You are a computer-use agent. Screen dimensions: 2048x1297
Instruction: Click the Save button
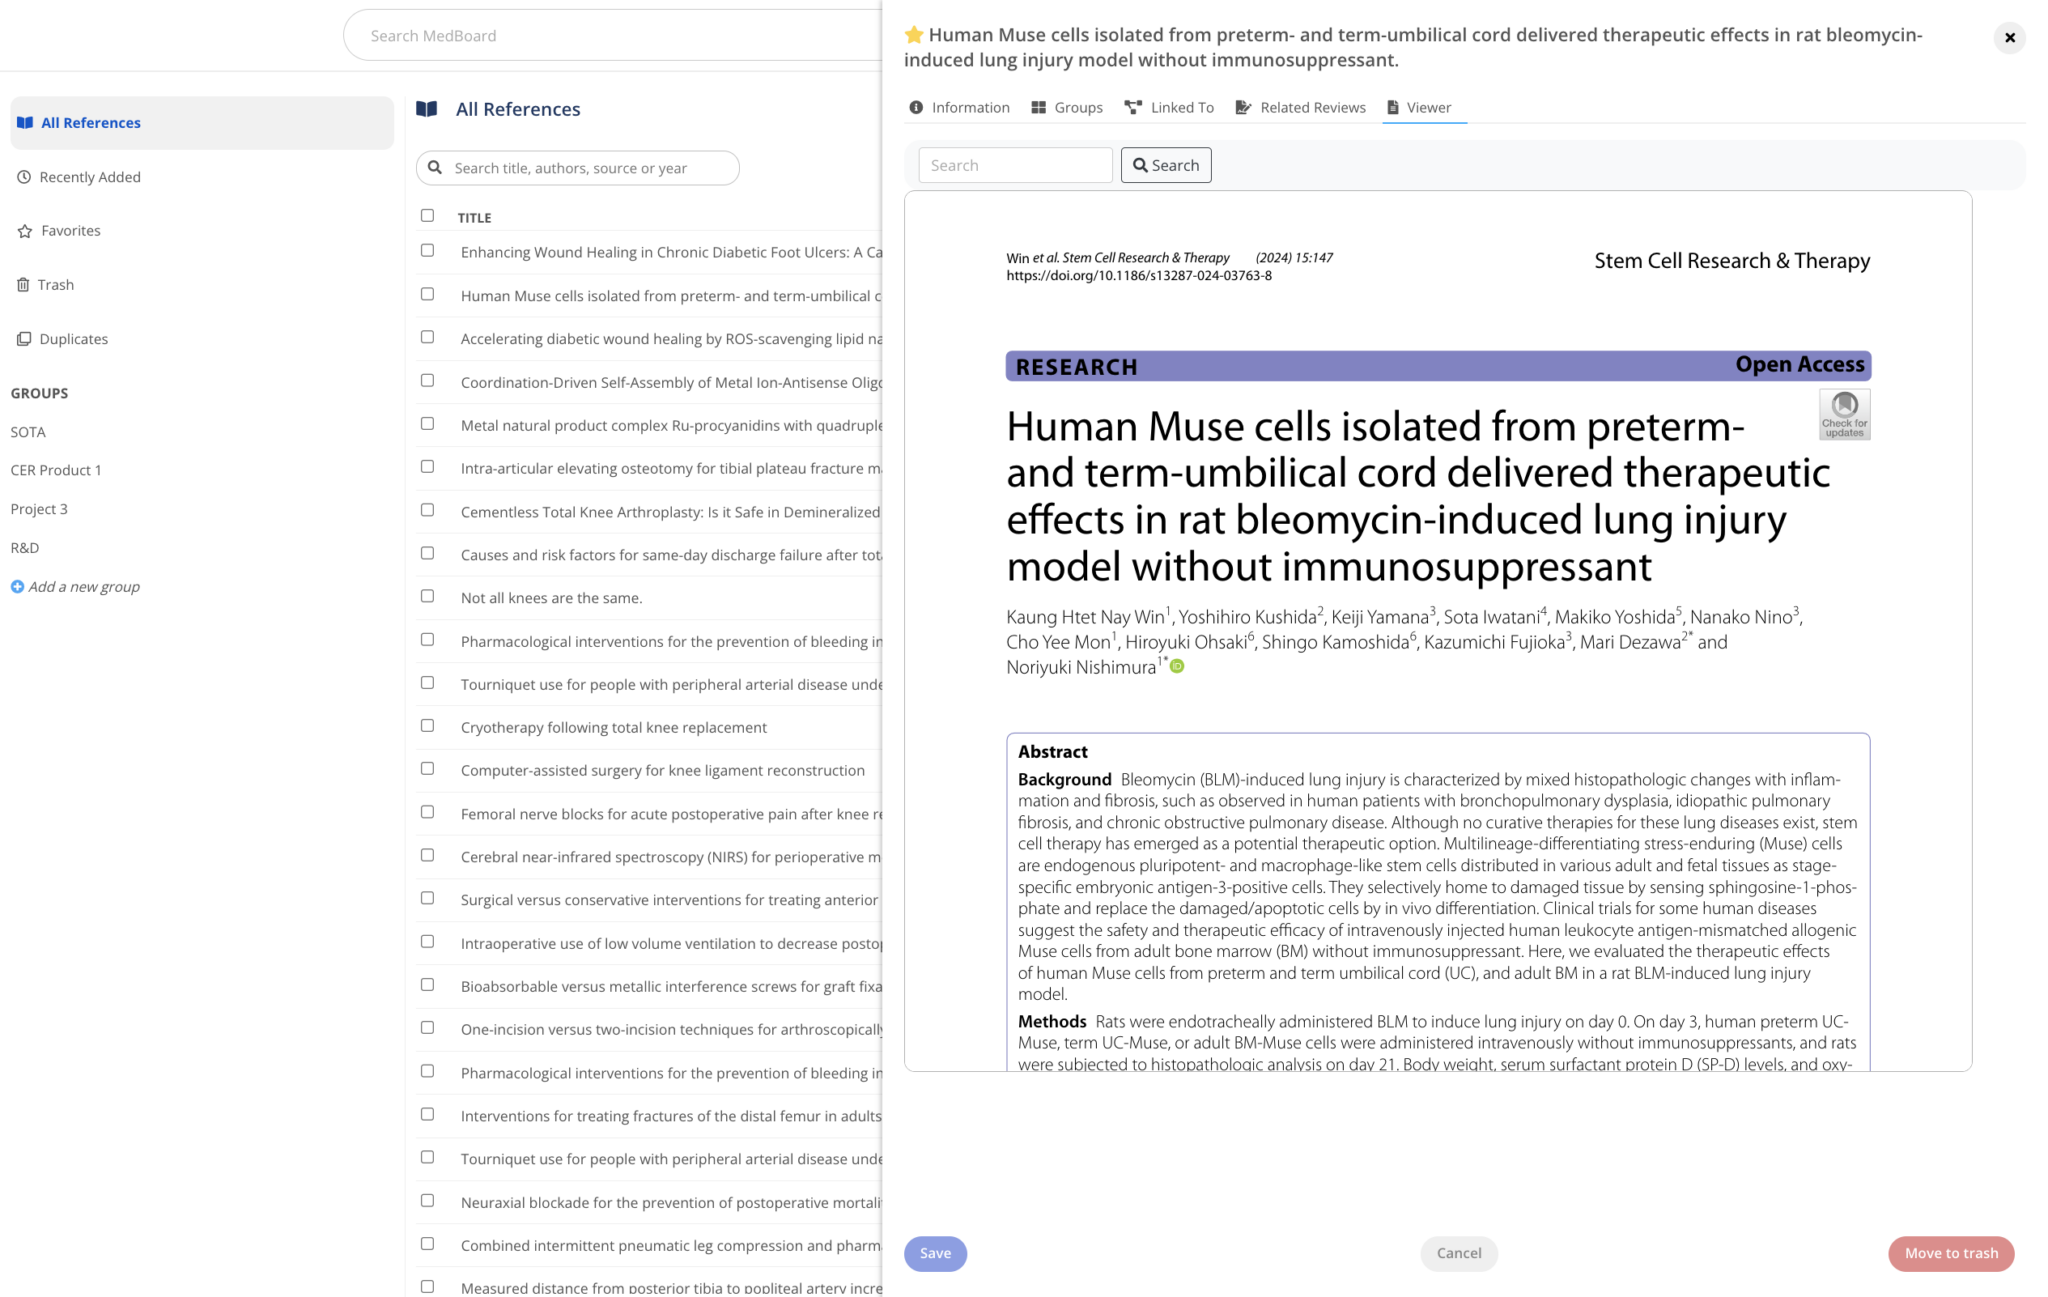pos(935,1253)
